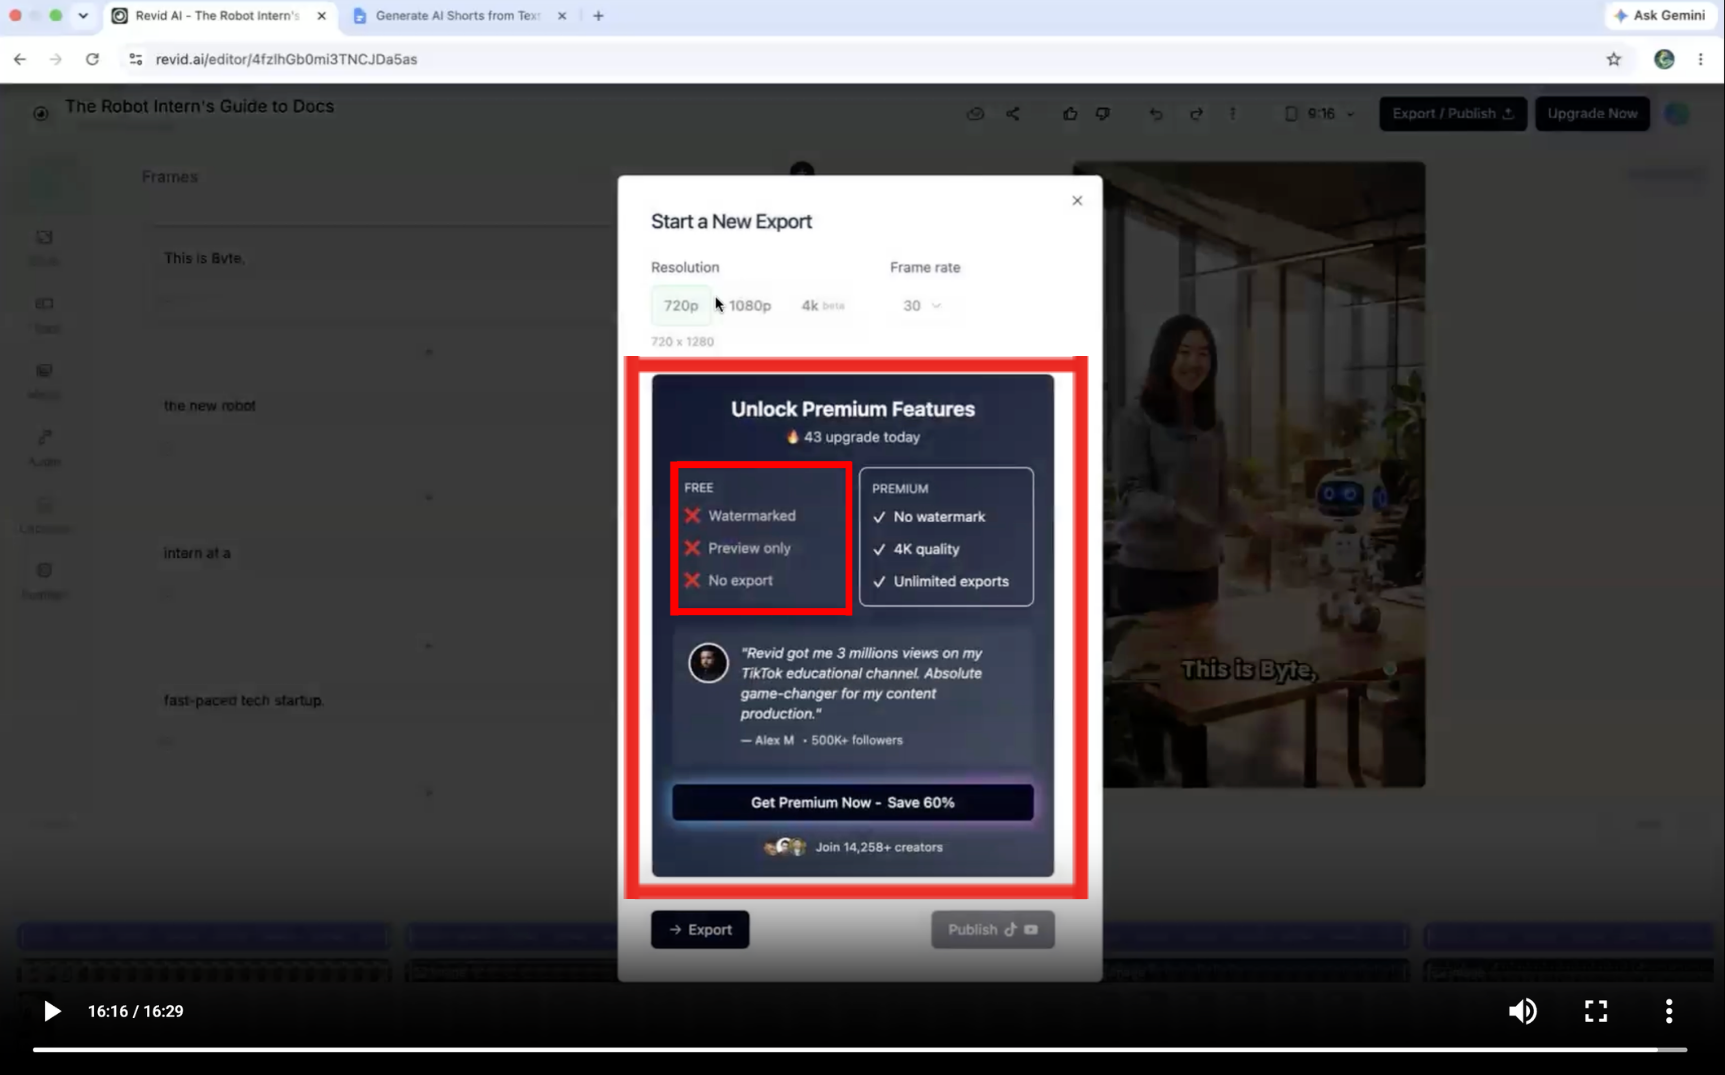Click the user avatar next to Upgrade Now

click(1677, 114)
